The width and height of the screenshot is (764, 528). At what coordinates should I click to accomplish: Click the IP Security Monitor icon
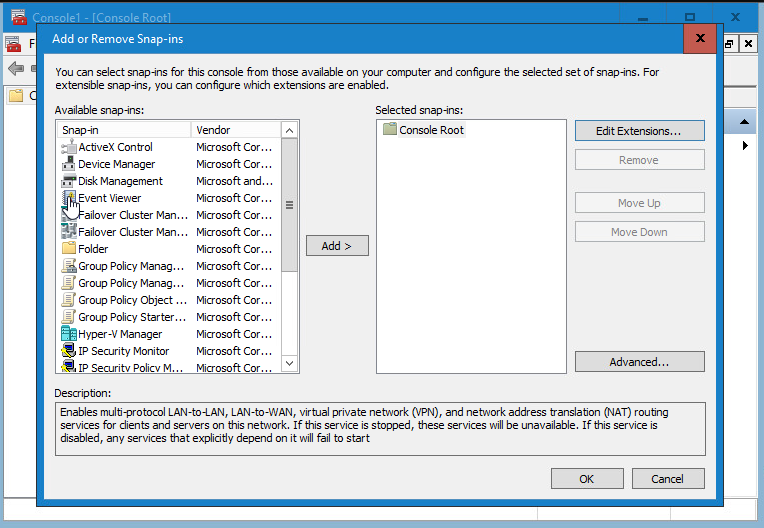69,351
